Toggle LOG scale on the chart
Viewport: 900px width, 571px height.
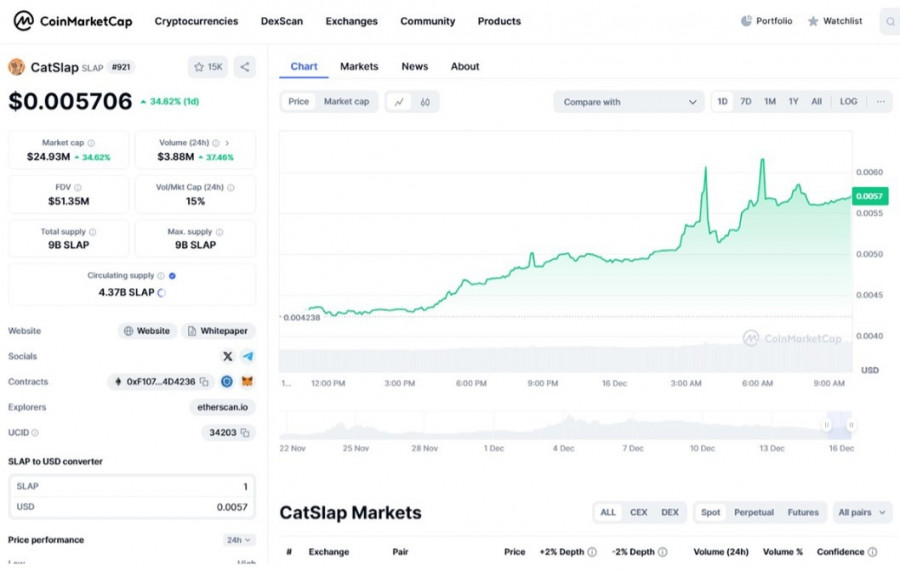848,102
